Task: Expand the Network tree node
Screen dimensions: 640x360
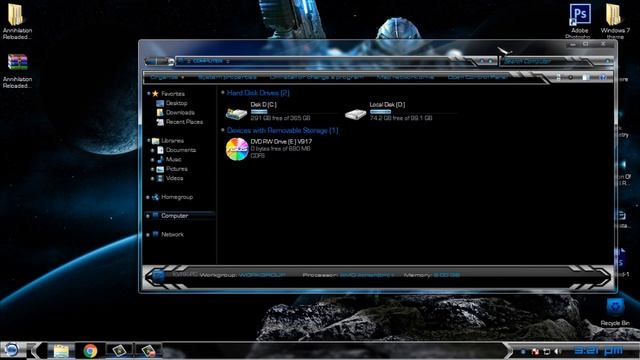Action: click(x=148, y=235)
